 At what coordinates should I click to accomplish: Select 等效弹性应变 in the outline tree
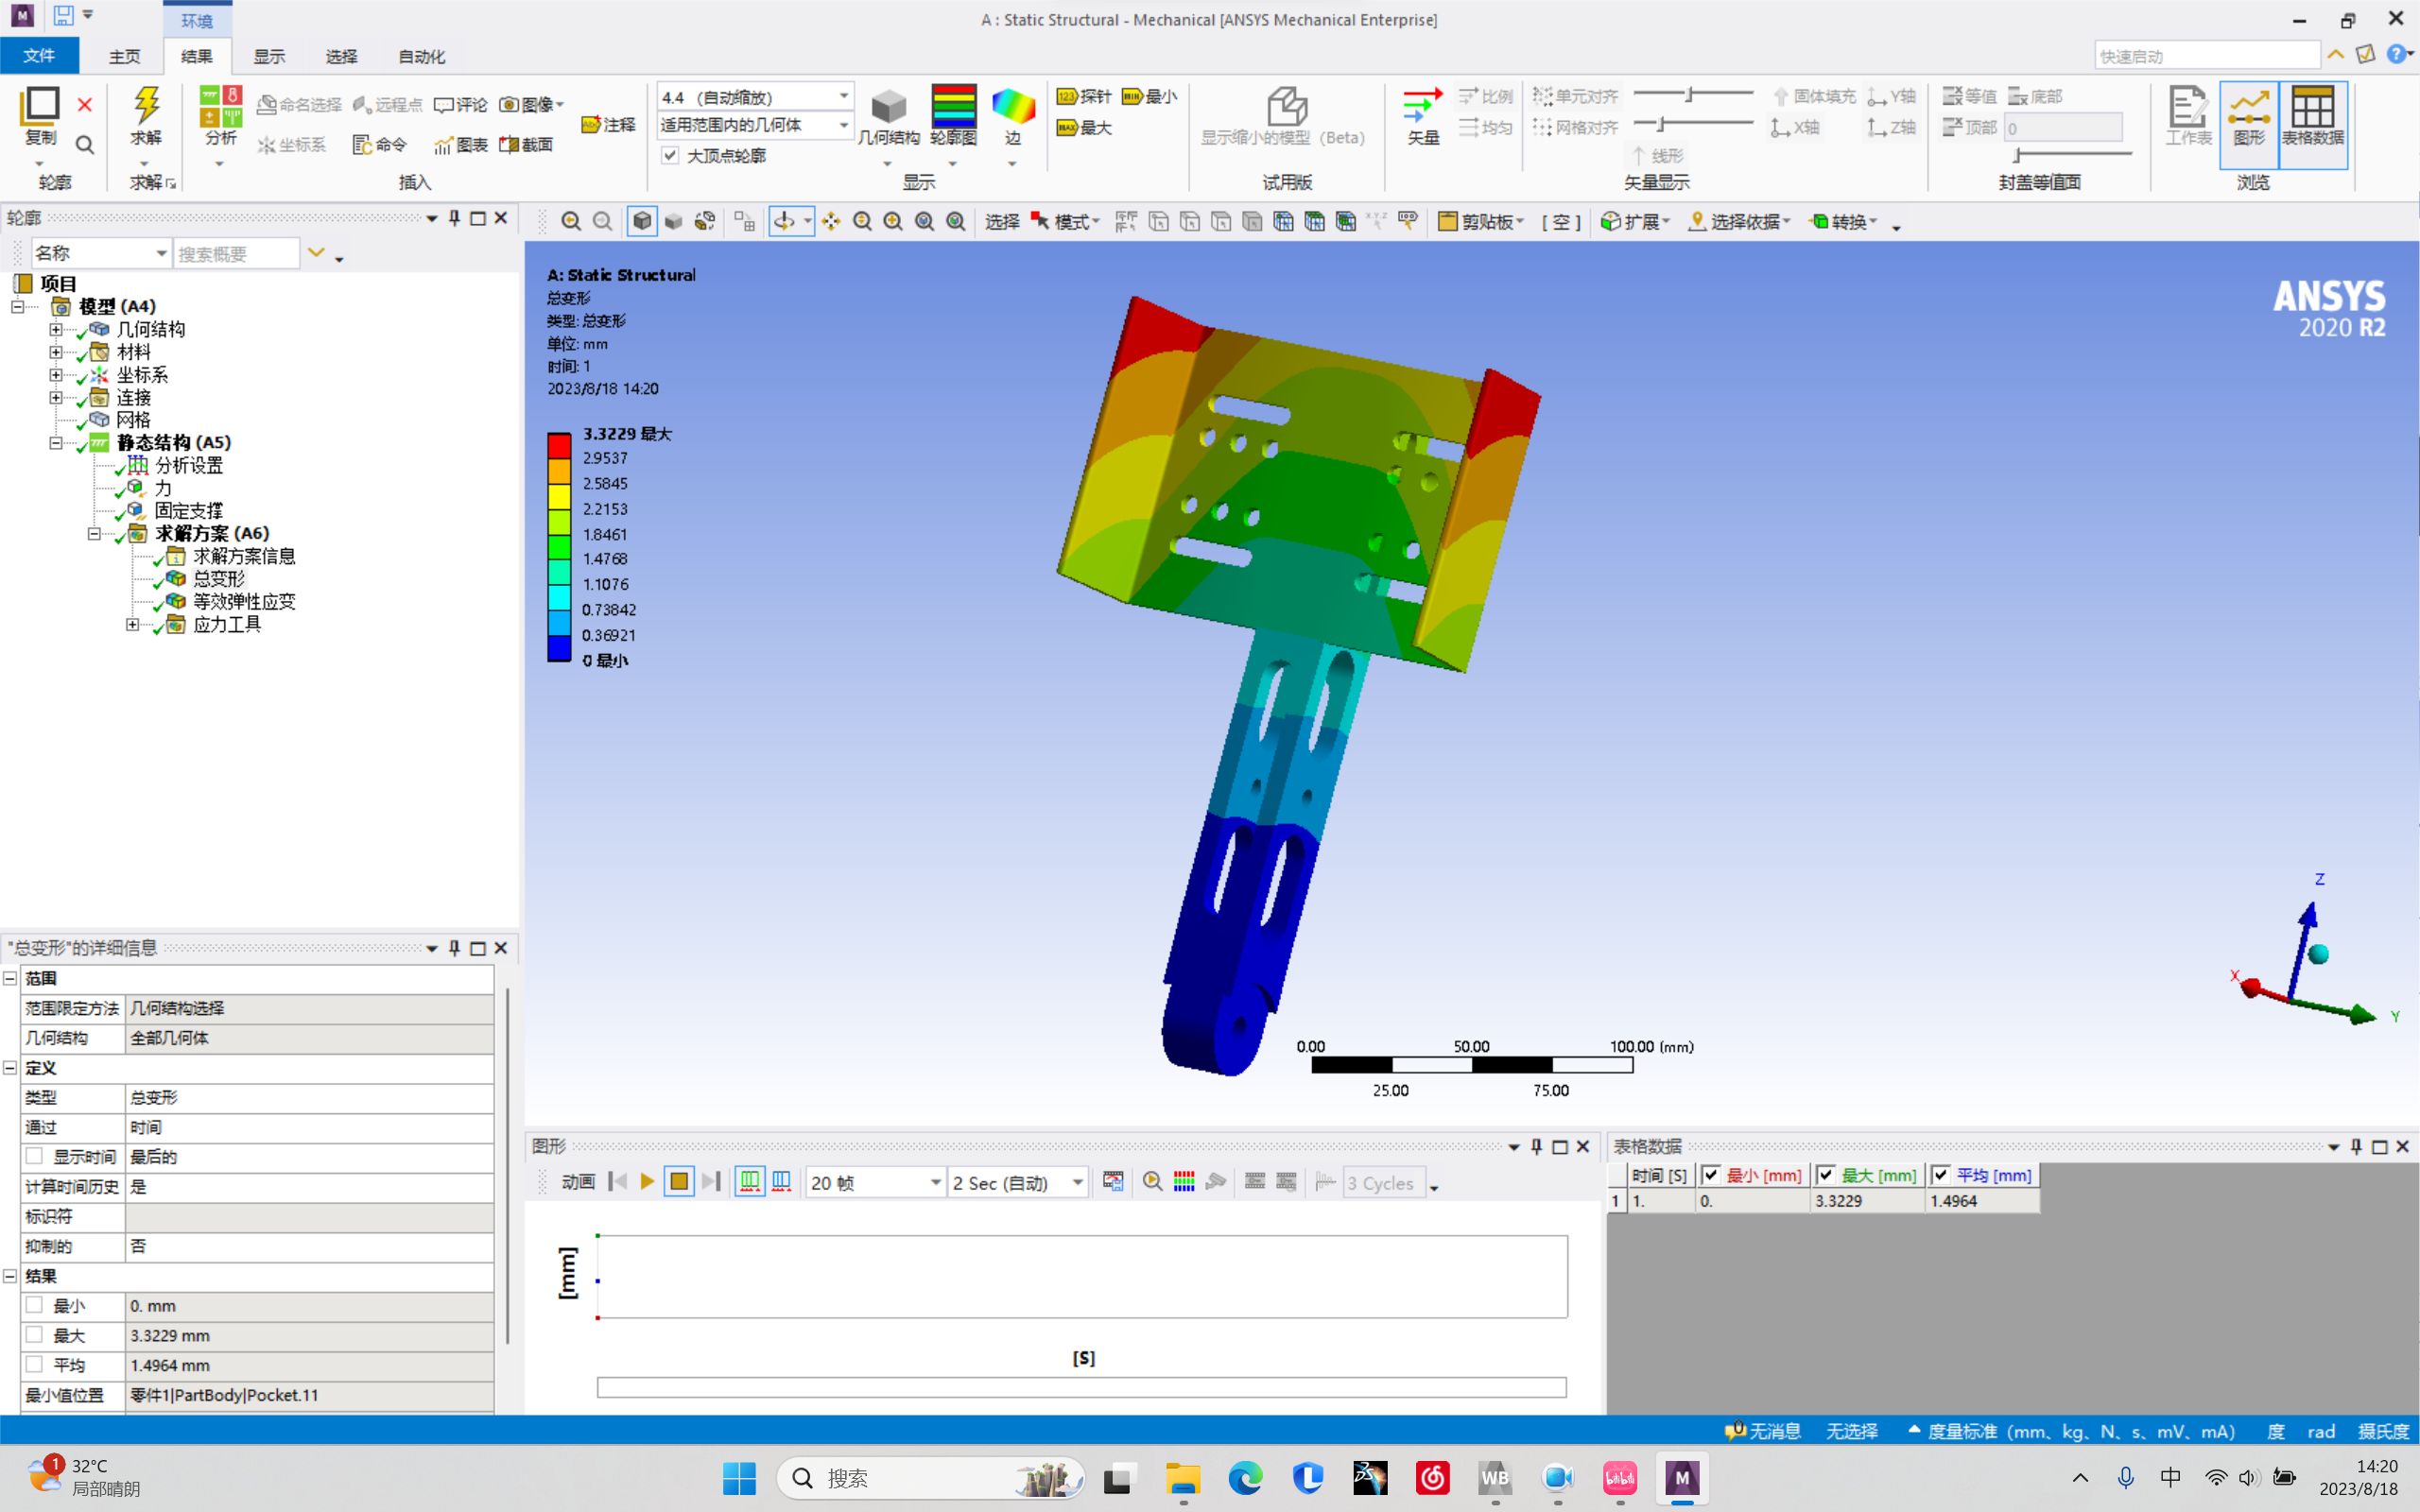(x=243, y=601)
